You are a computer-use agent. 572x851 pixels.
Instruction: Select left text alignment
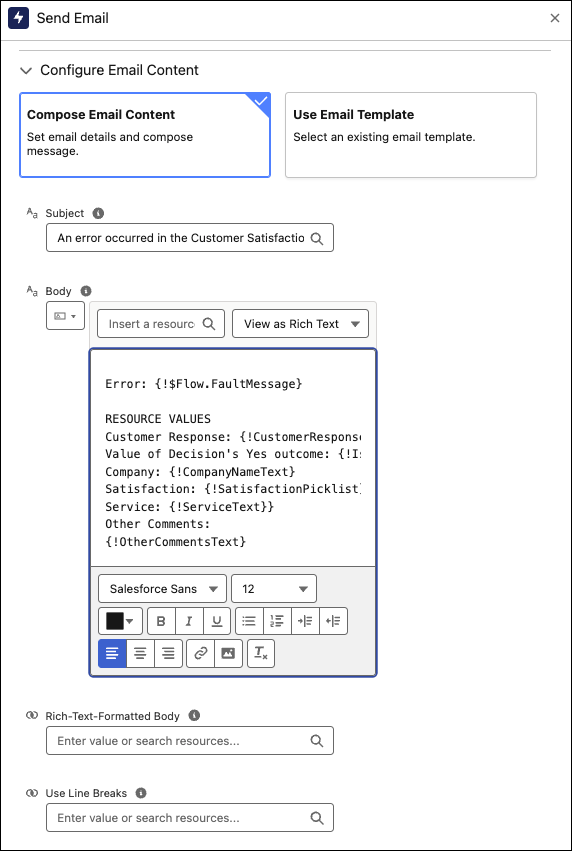pyautogui.click(x=112, y=653)
